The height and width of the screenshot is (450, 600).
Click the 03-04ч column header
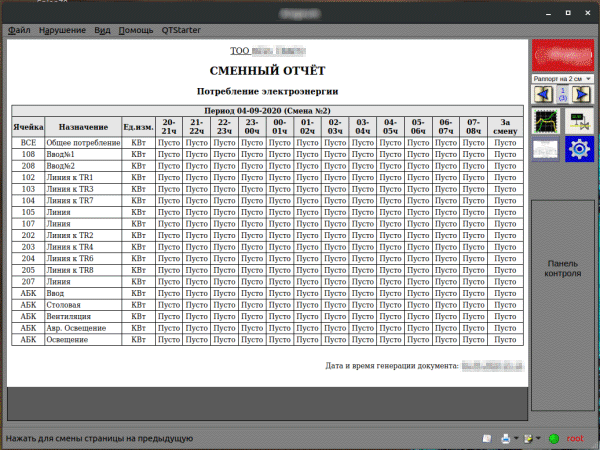pyautogui.click(x=363, y=127)
